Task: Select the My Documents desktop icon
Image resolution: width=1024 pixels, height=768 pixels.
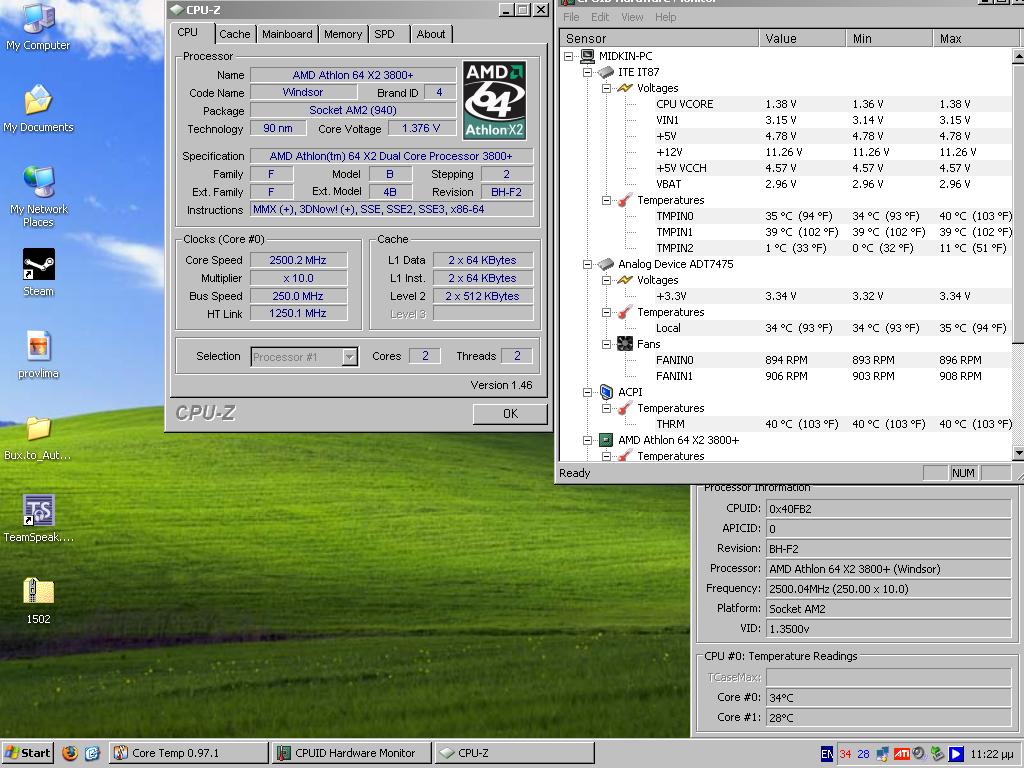Action: [x=38, y=108]
